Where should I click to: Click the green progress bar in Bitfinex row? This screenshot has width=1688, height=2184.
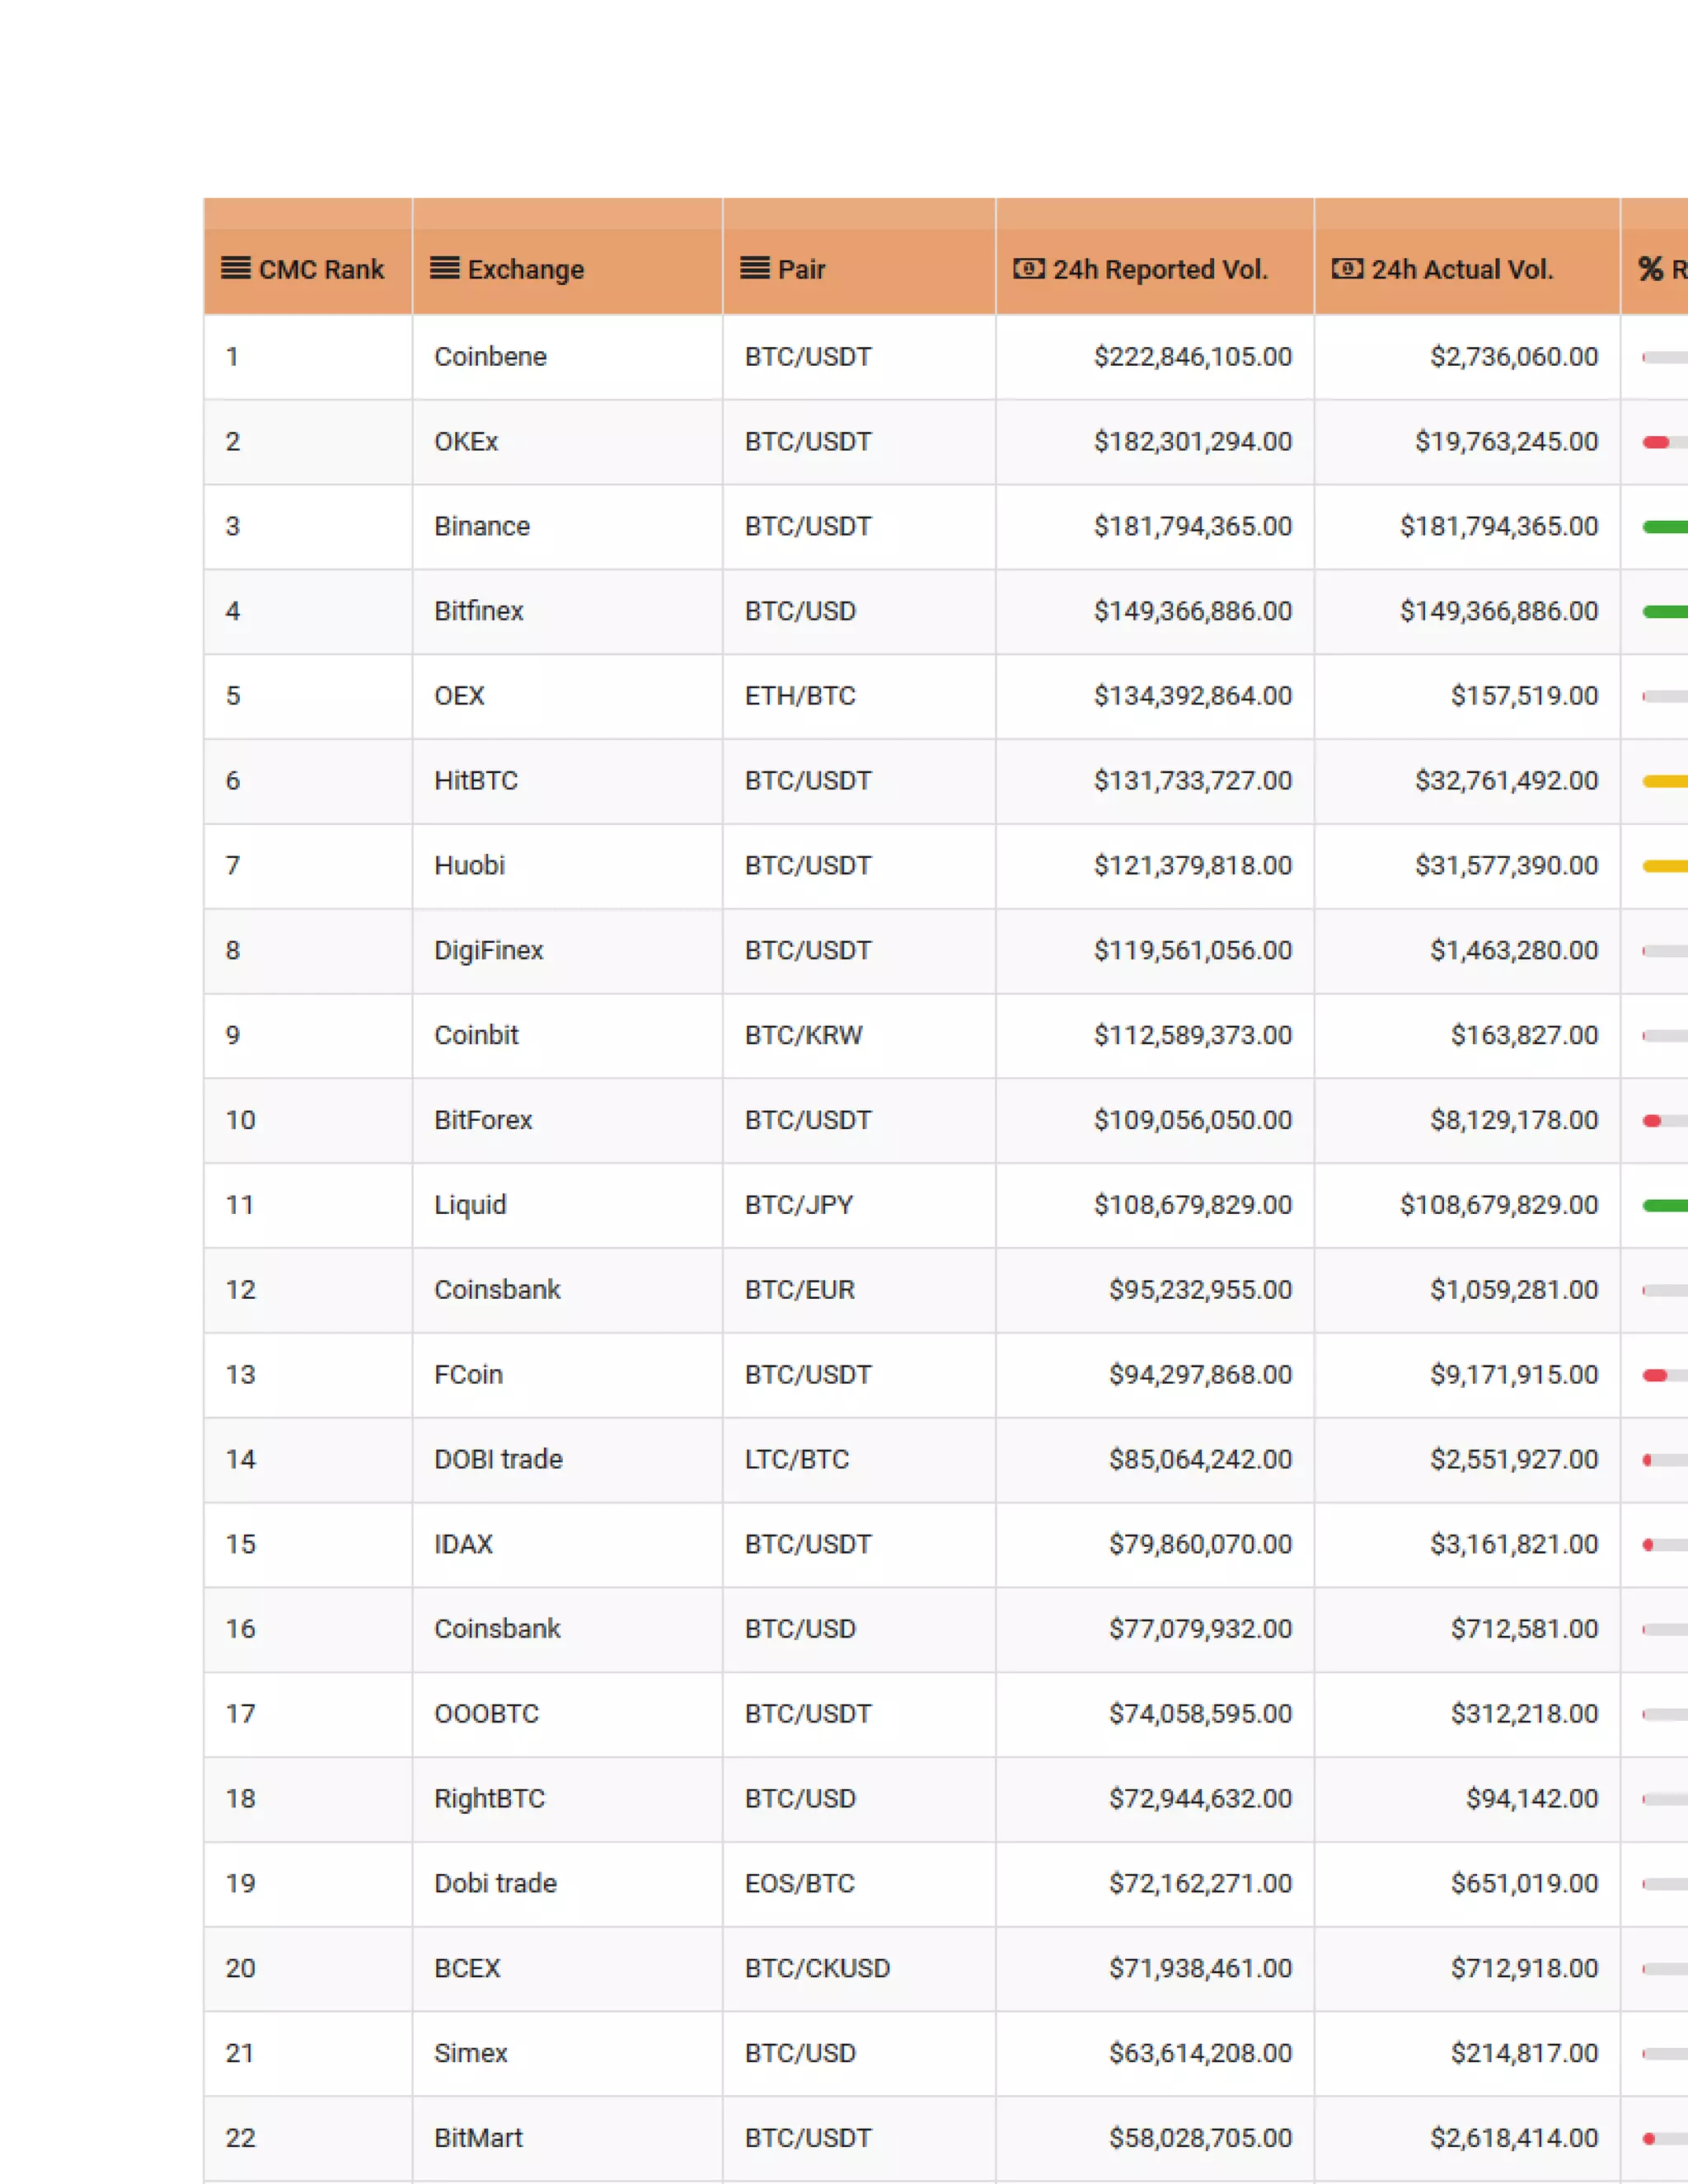1665,612
